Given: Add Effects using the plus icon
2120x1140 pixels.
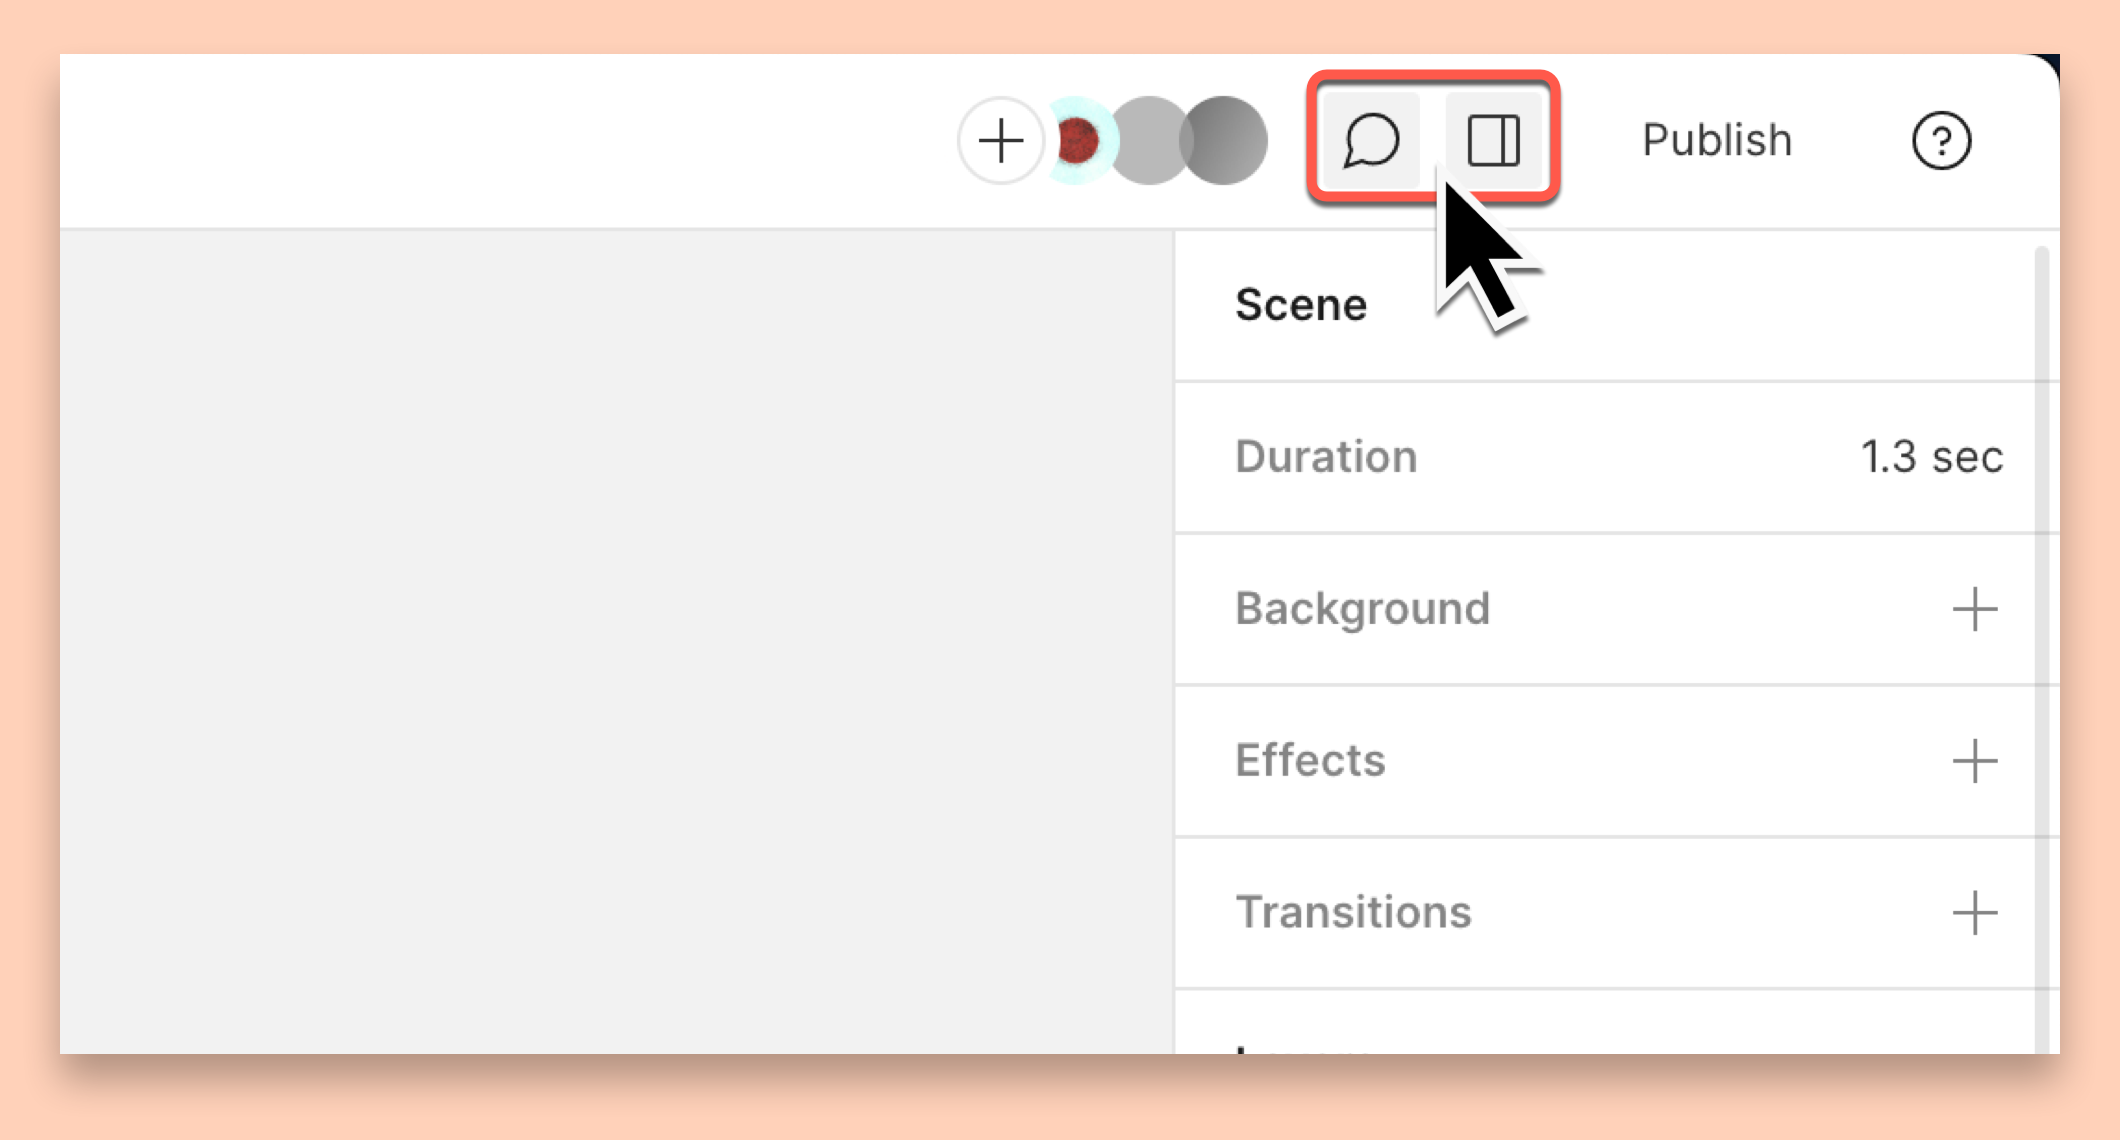Looking at the screenshot, I should click(1974, 761).
